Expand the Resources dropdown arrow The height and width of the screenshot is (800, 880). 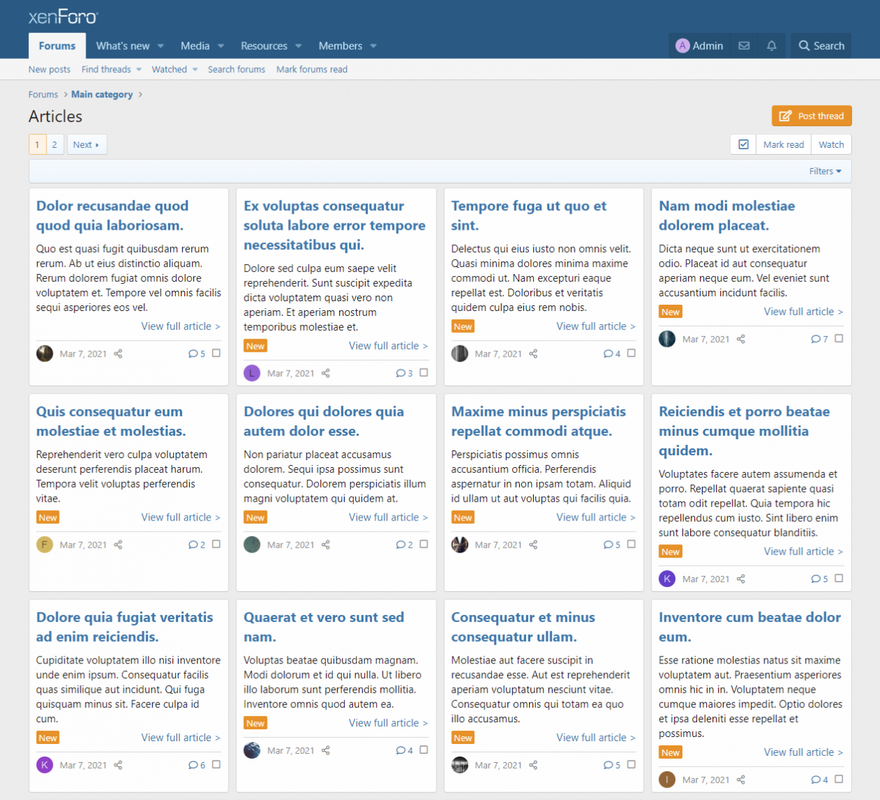[x=299, y=46]
